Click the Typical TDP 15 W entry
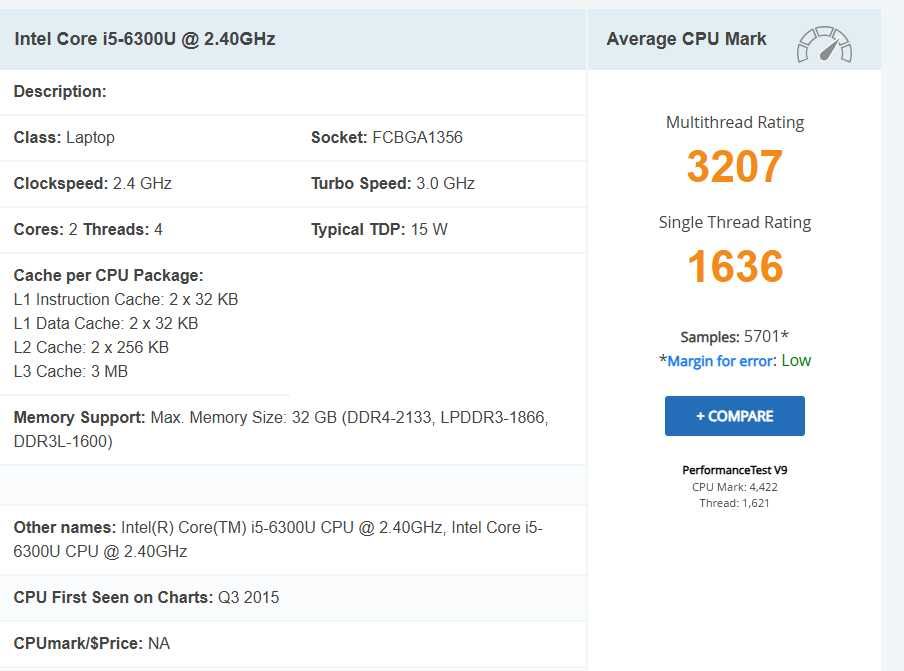The image size is (904, 671). tap(379, 229)
